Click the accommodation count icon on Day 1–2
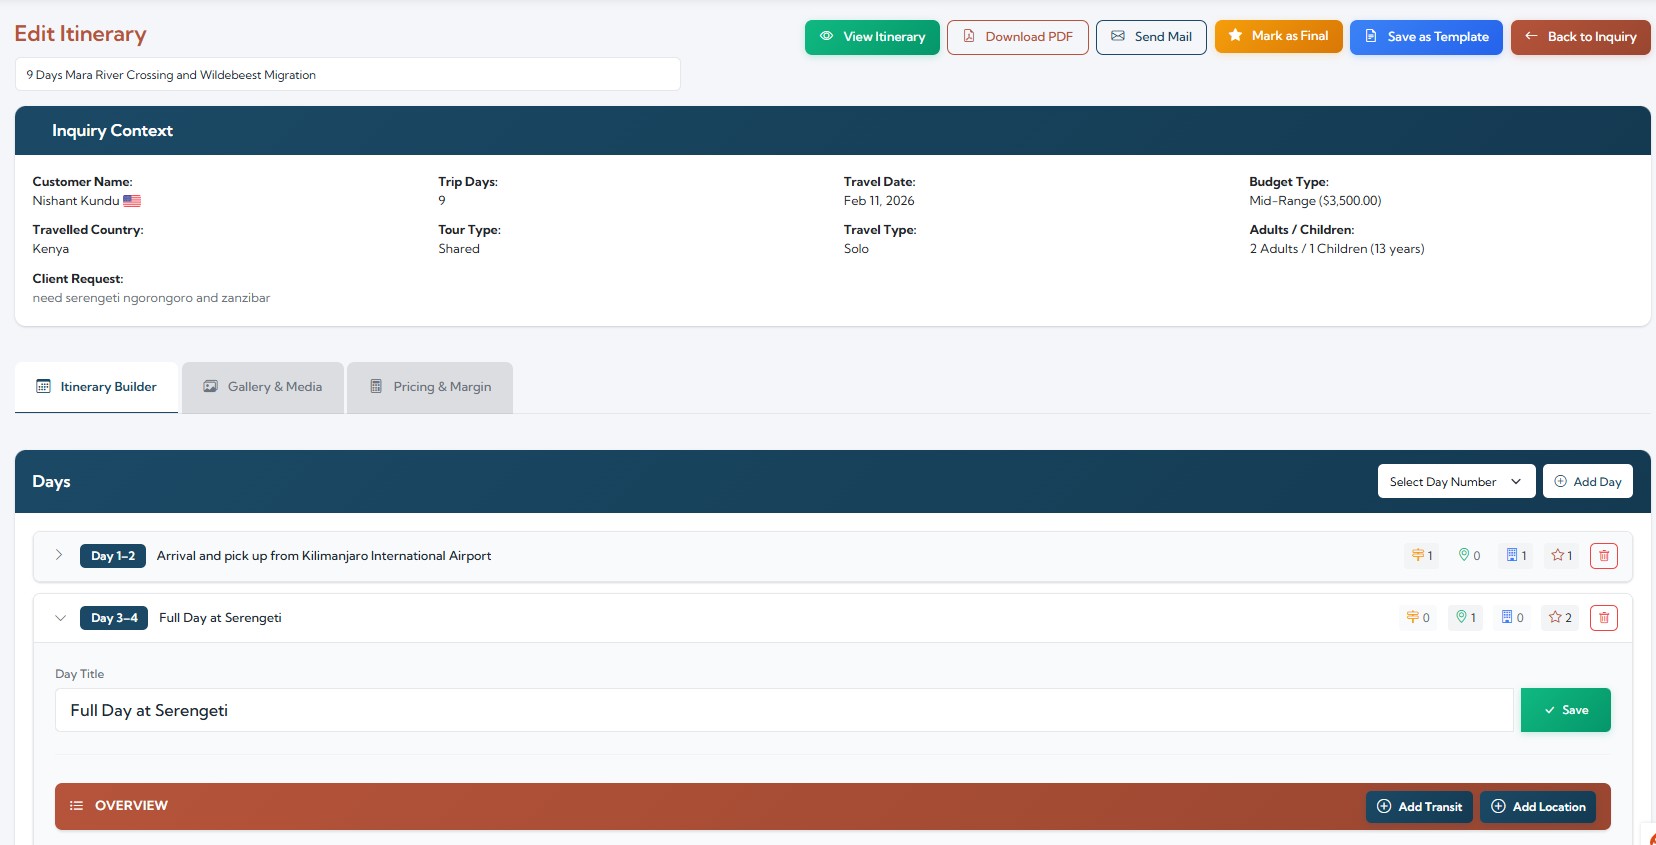The width and height of the screenshot is (1656, 845). [x=1516, y=556]
